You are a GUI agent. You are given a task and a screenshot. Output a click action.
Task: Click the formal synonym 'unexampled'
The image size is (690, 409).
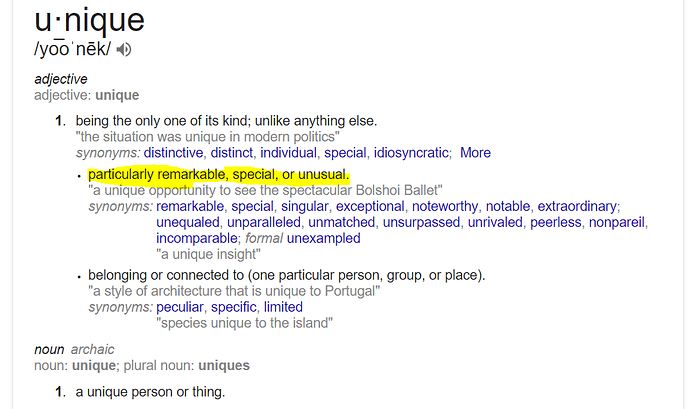pyautogui.click(x=323, y=238)
